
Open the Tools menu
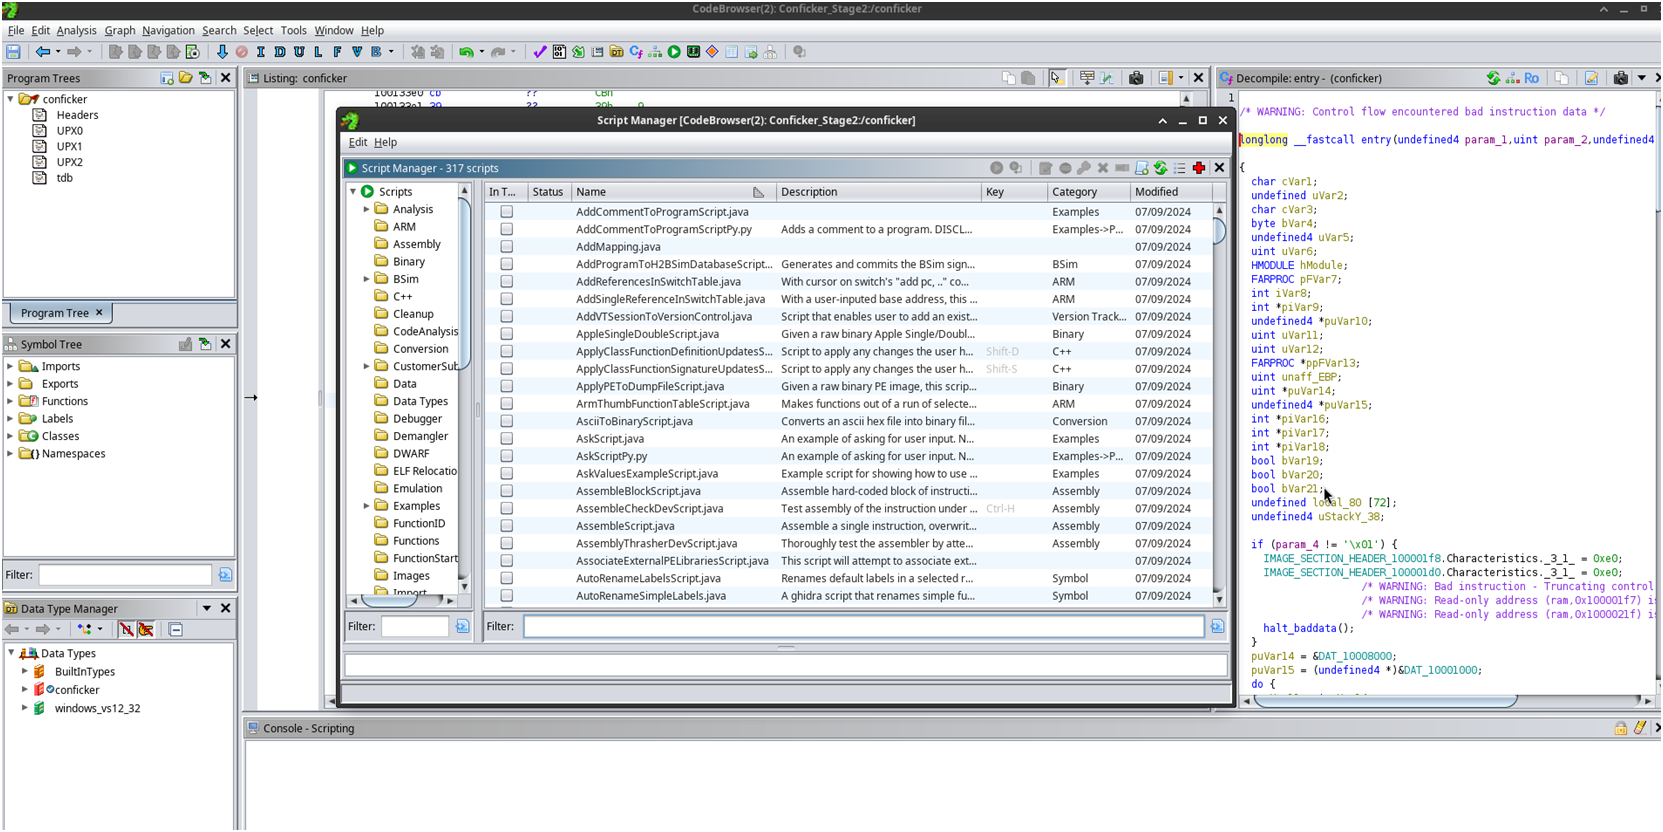294,30
